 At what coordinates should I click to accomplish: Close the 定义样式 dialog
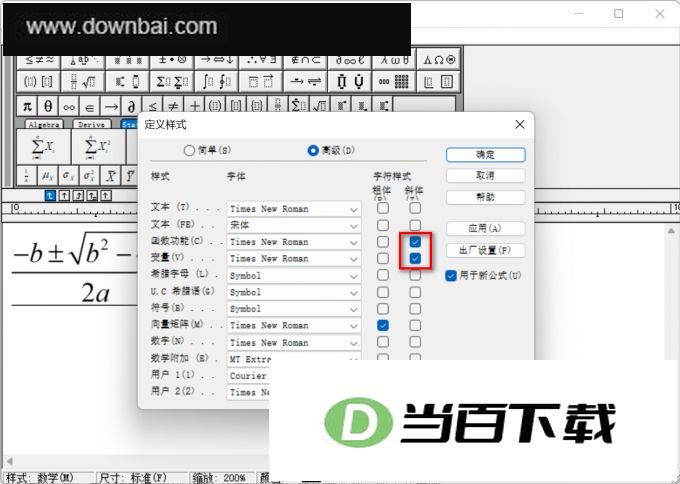tap(520, 125)
